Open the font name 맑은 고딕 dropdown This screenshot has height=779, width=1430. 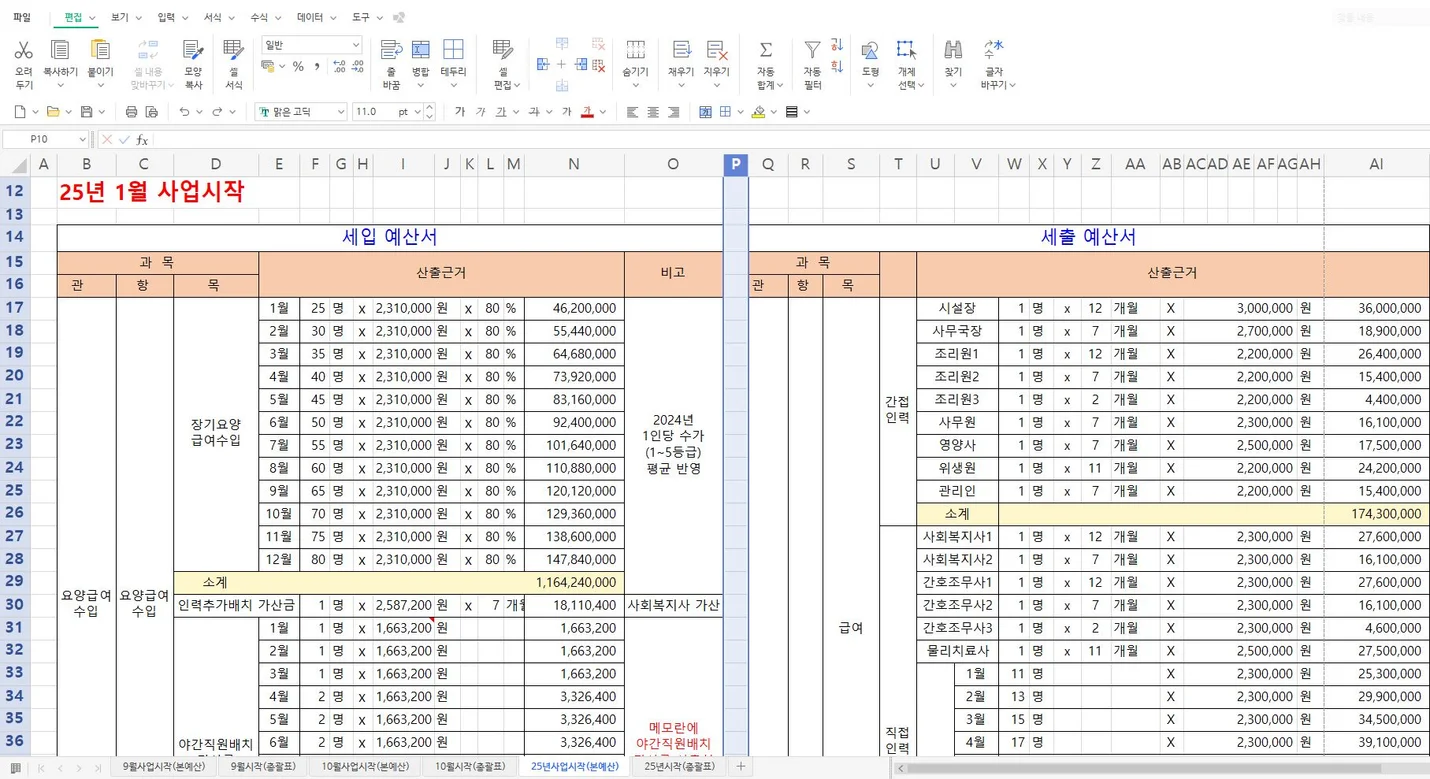tap(341, 112)
